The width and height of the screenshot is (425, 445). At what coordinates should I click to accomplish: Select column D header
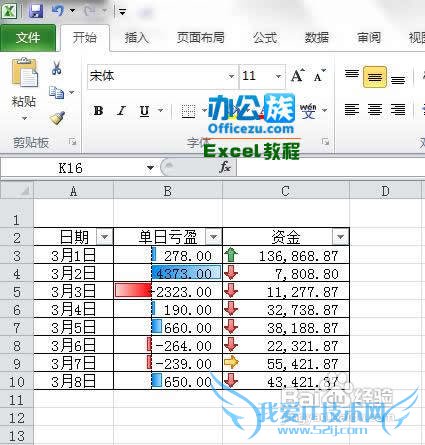(385, 191)
